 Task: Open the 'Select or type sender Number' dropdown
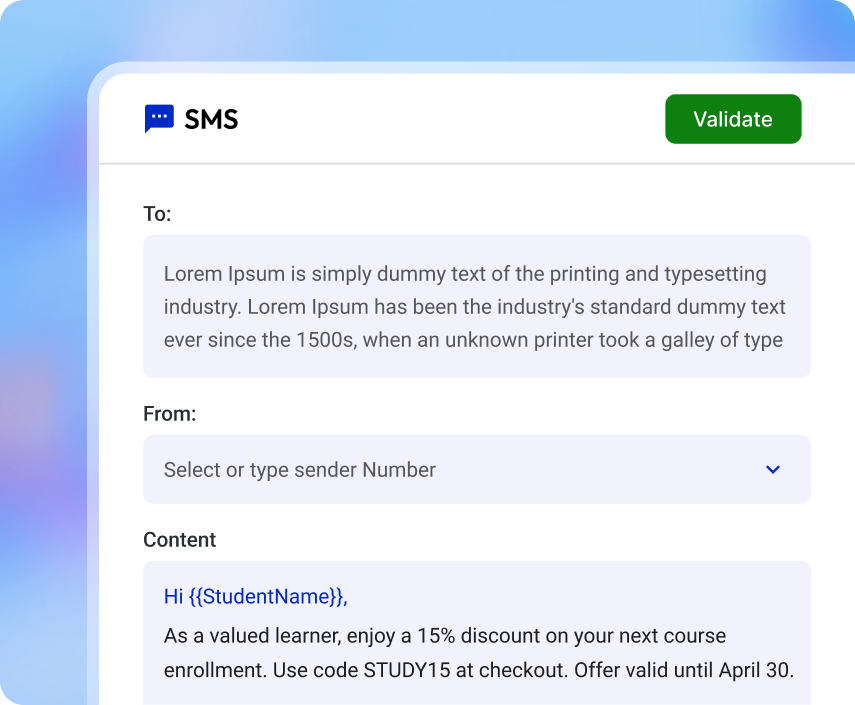[x=477, y=469]
